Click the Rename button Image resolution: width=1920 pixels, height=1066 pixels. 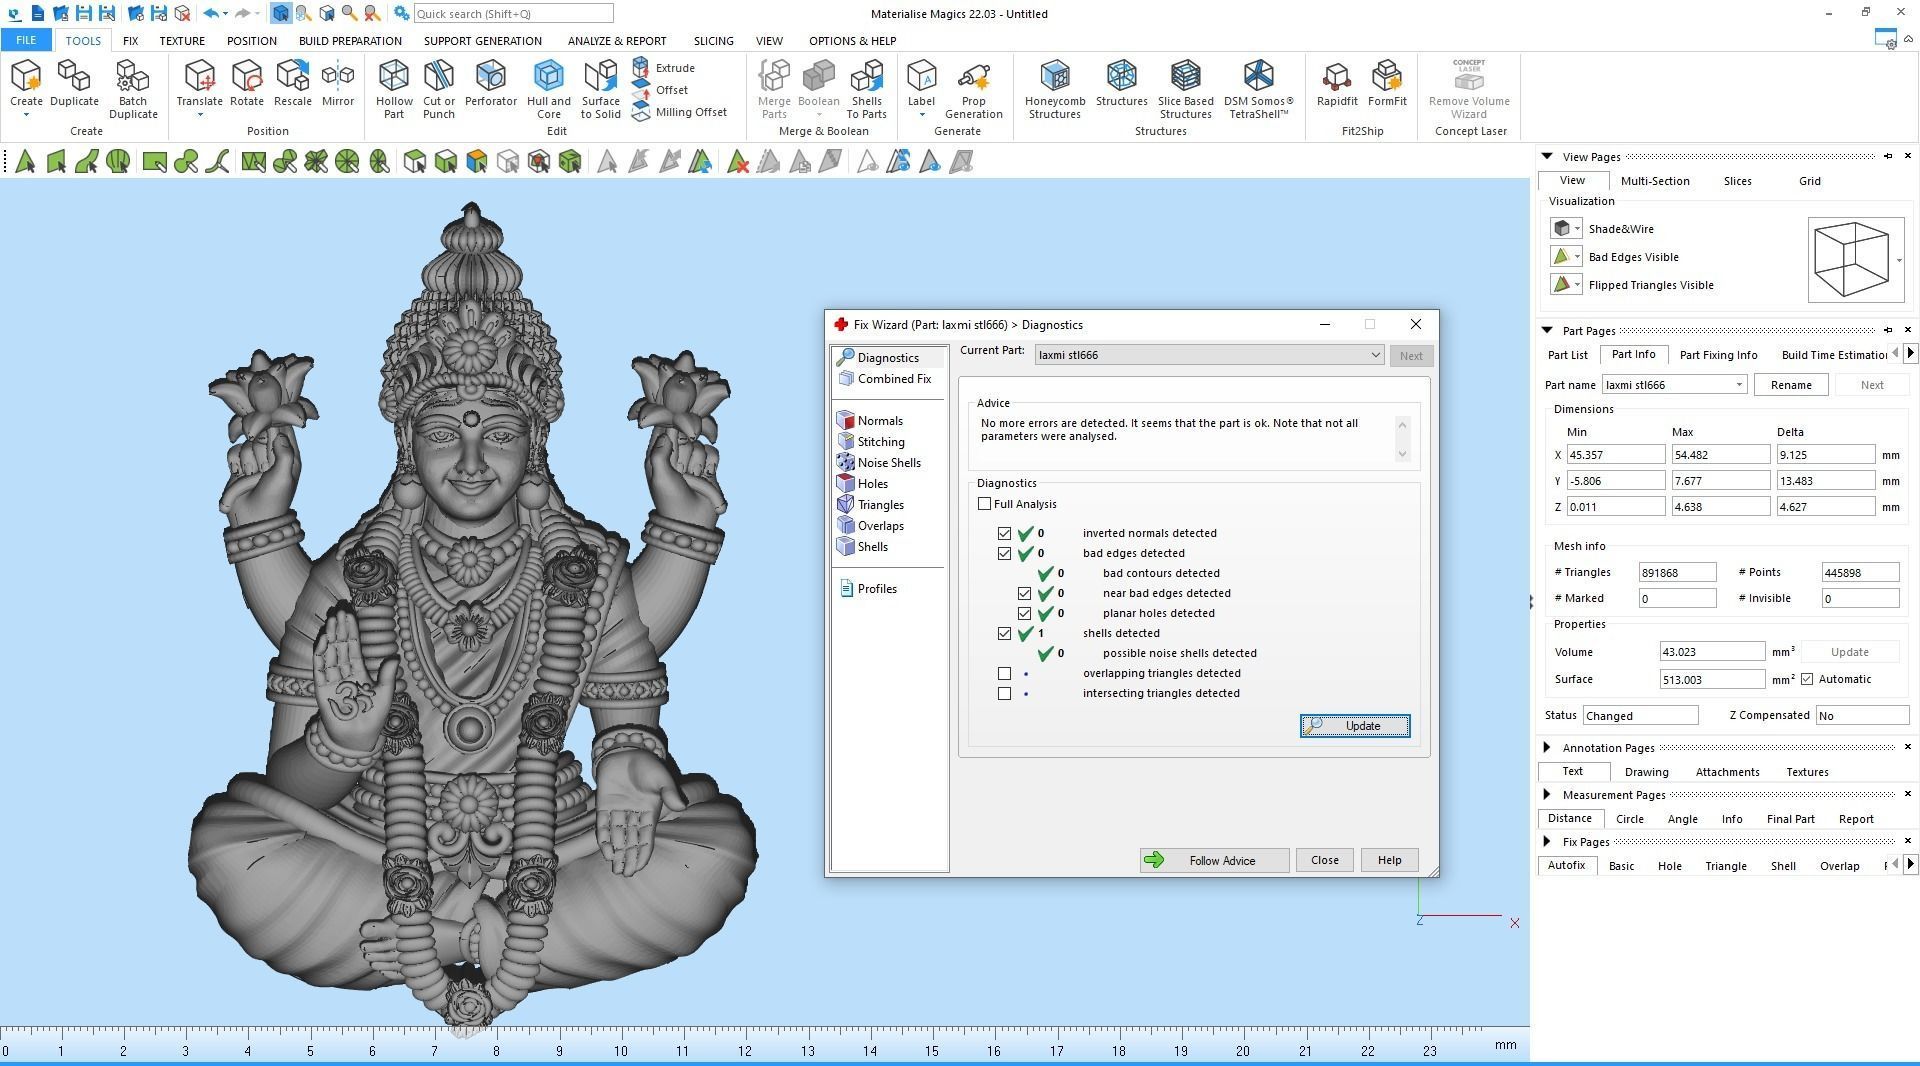click(1790, 385)
